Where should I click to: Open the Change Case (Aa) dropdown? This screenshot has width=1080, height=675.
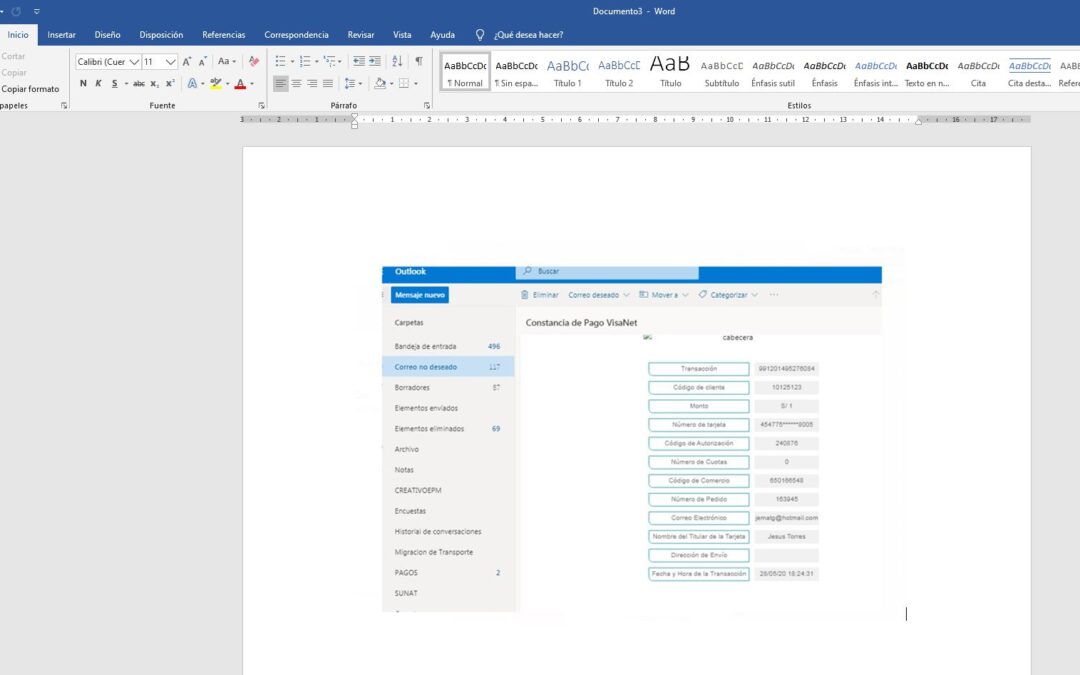[227, 61]
